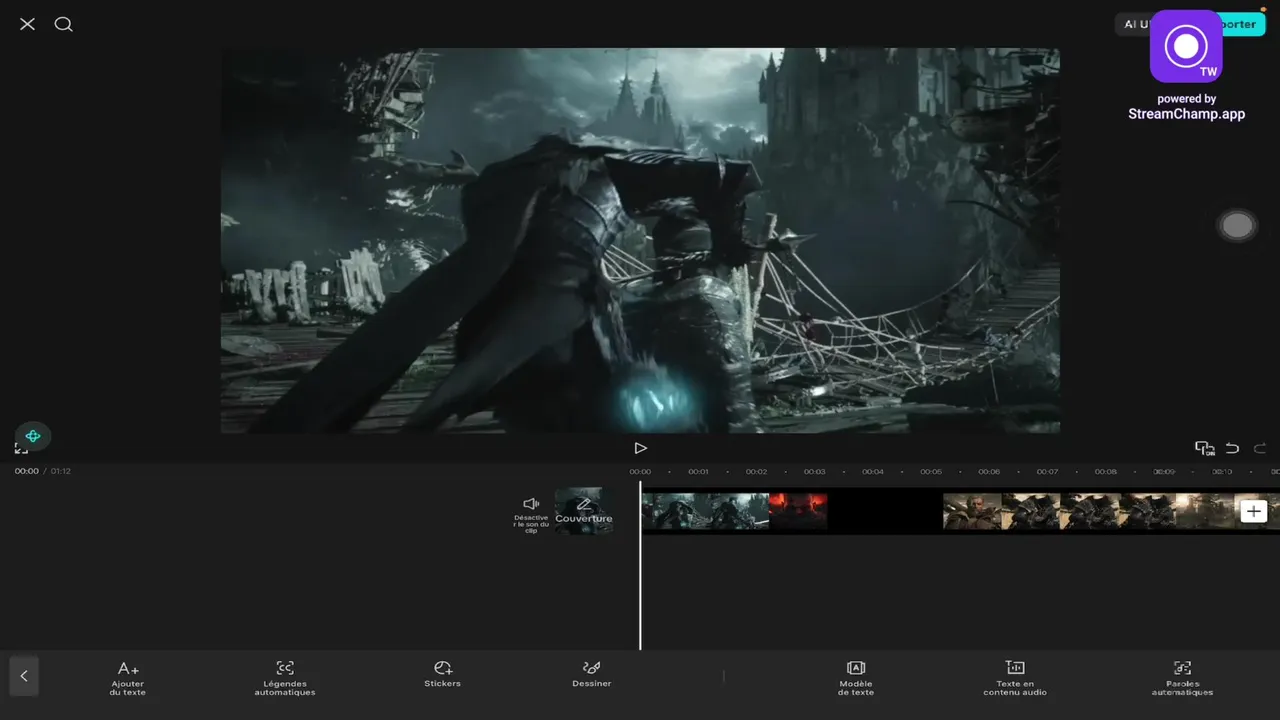Close the editor with the X icon
Viewport: 1280px width, 720px height.
coord(27,24)
